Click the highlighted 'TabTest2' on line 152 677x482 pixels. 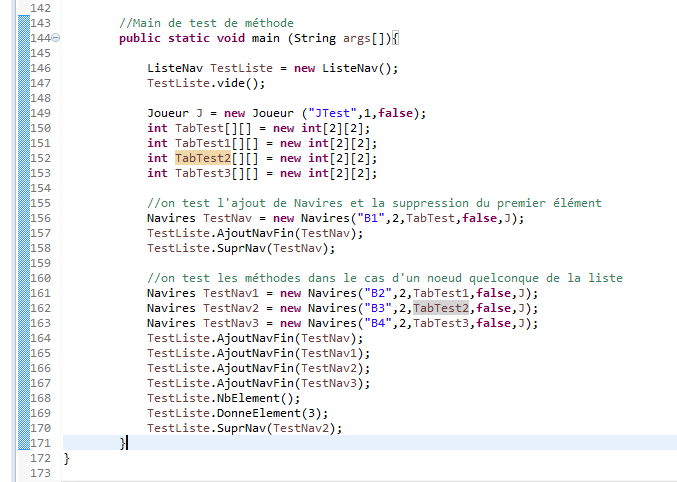point(203,158)
